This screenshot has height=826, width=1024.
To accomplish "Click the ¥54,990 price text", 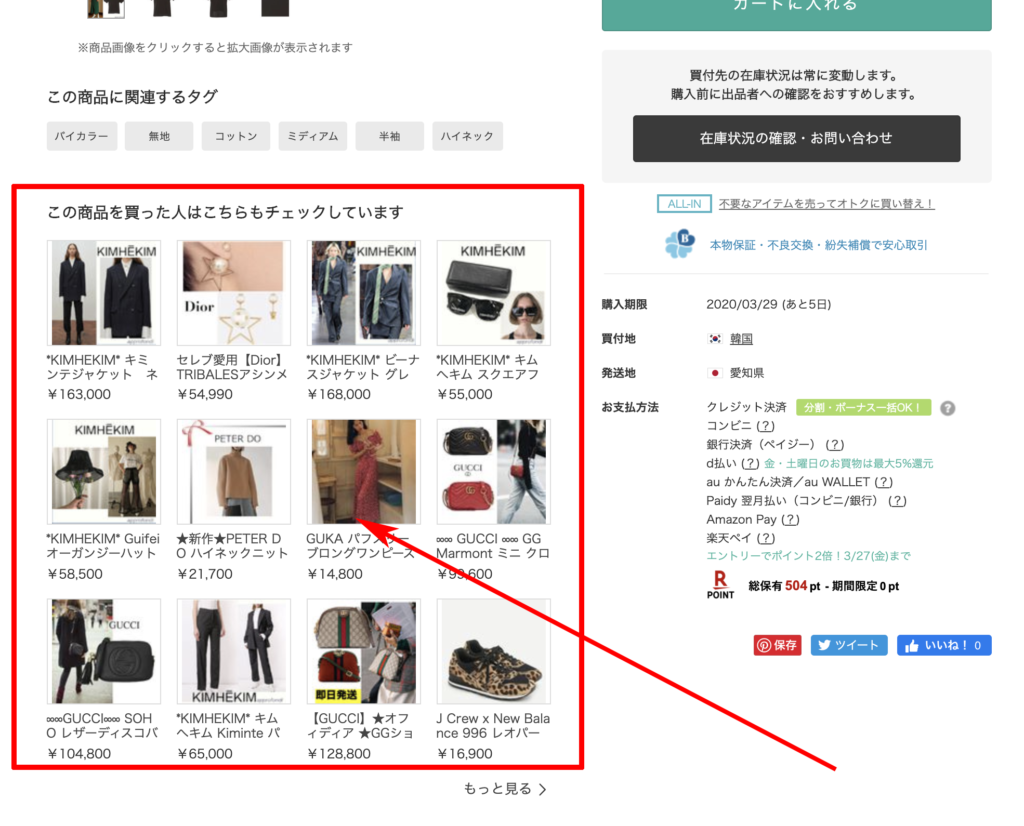I will click(x=205, y=394).
